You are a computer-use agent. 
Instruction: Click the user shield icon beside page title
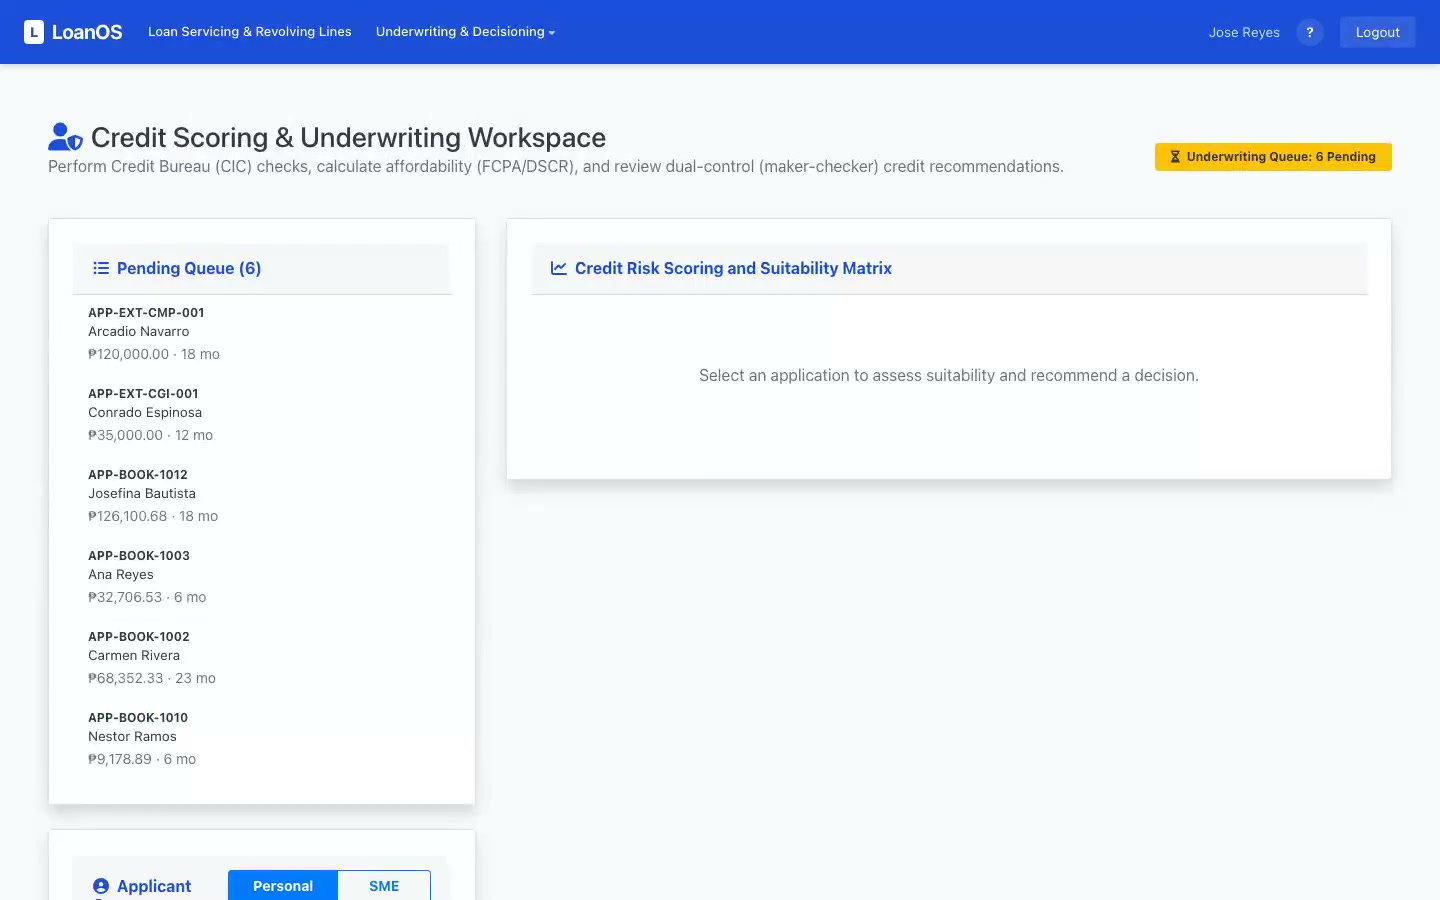coord(65,136)
